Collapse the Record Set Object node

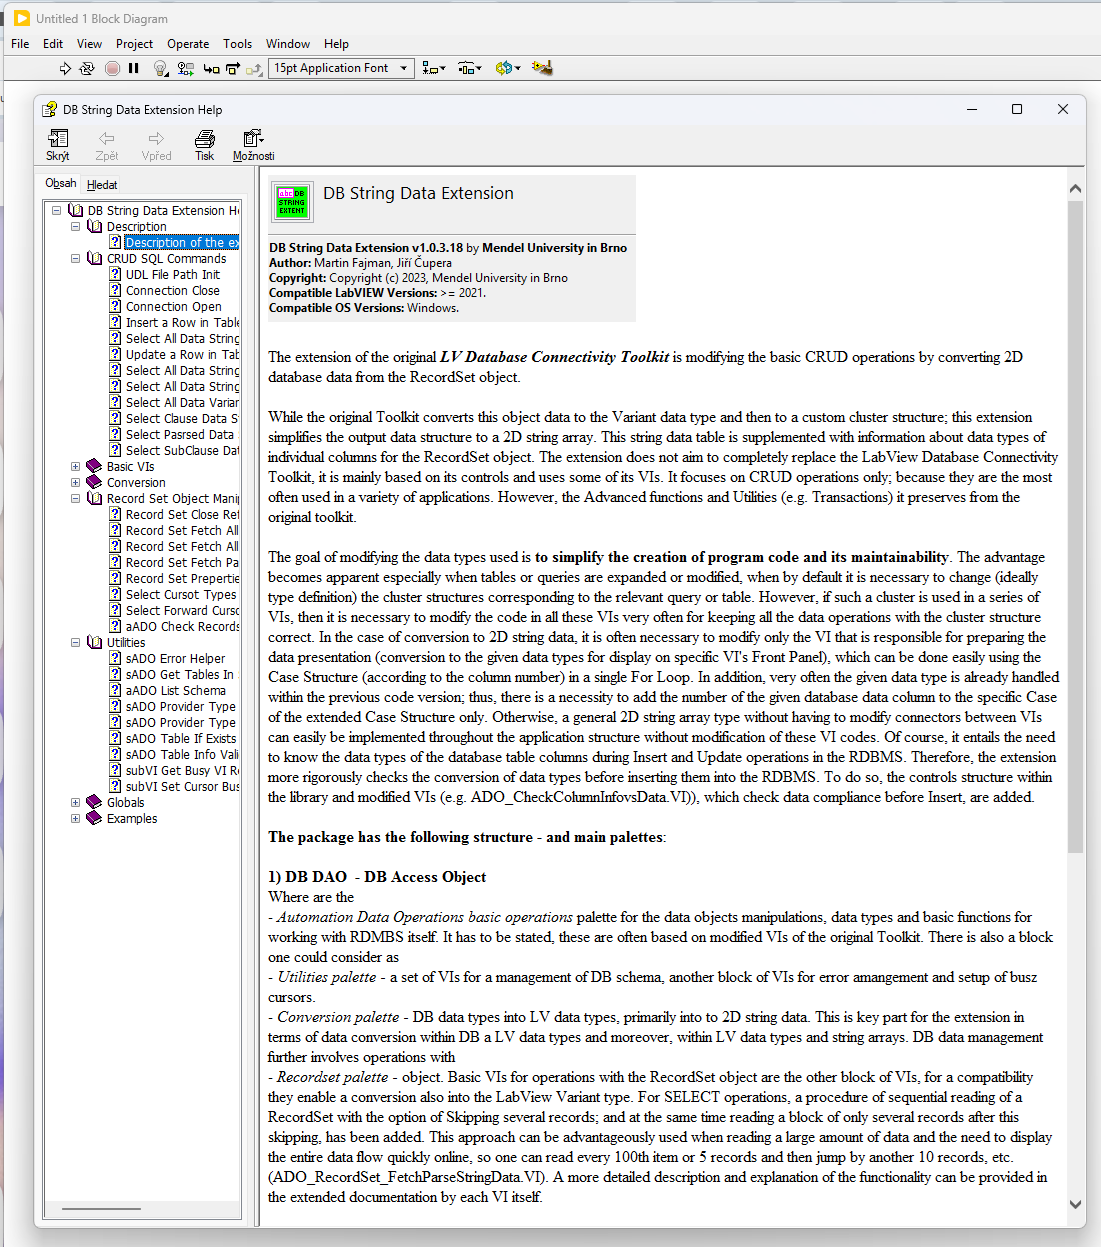(x=75, y=498)
